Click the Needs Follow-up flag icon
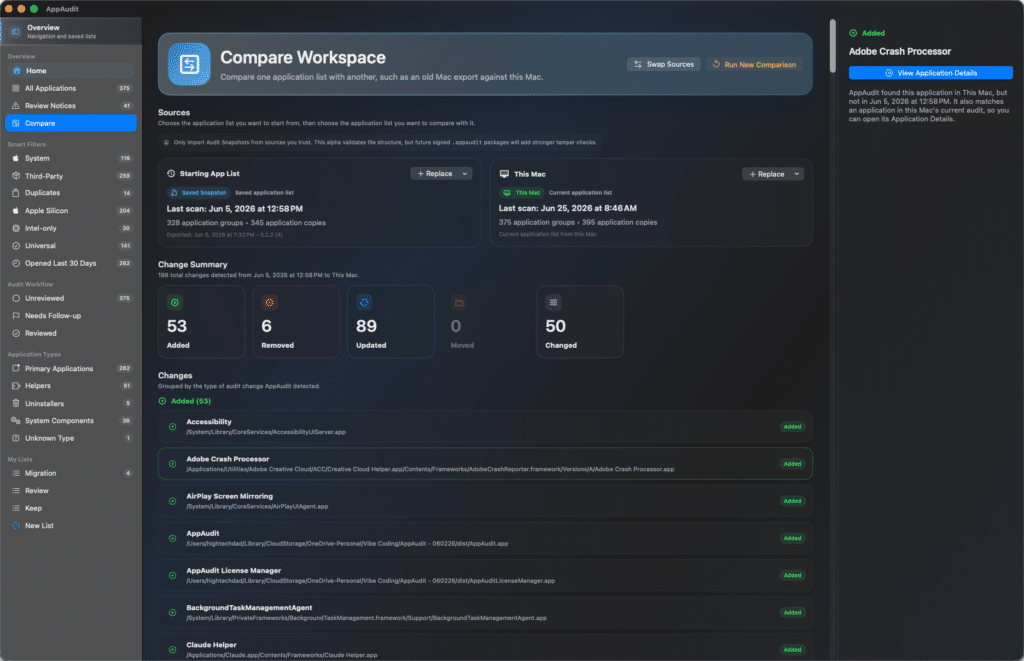This screenshot has width=1024, height=661. coord(16,316)
